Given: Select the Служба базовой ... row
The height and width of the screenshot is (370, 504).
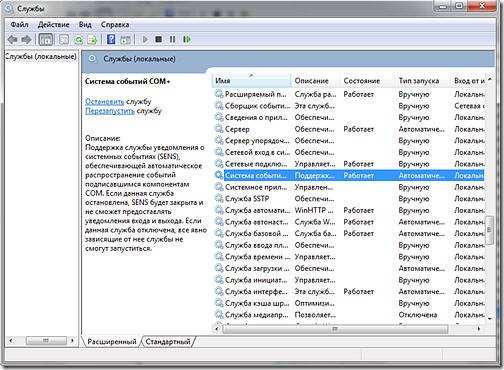Looking at the screenshot, I should 349,233.
